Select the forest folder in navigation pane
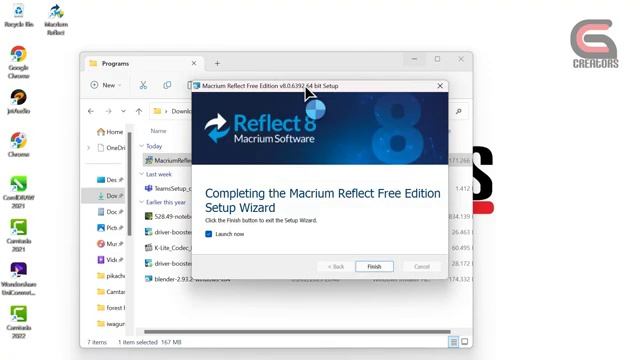Screen dimensions: 640x360 pyautogui.click(x=111, y=308)
